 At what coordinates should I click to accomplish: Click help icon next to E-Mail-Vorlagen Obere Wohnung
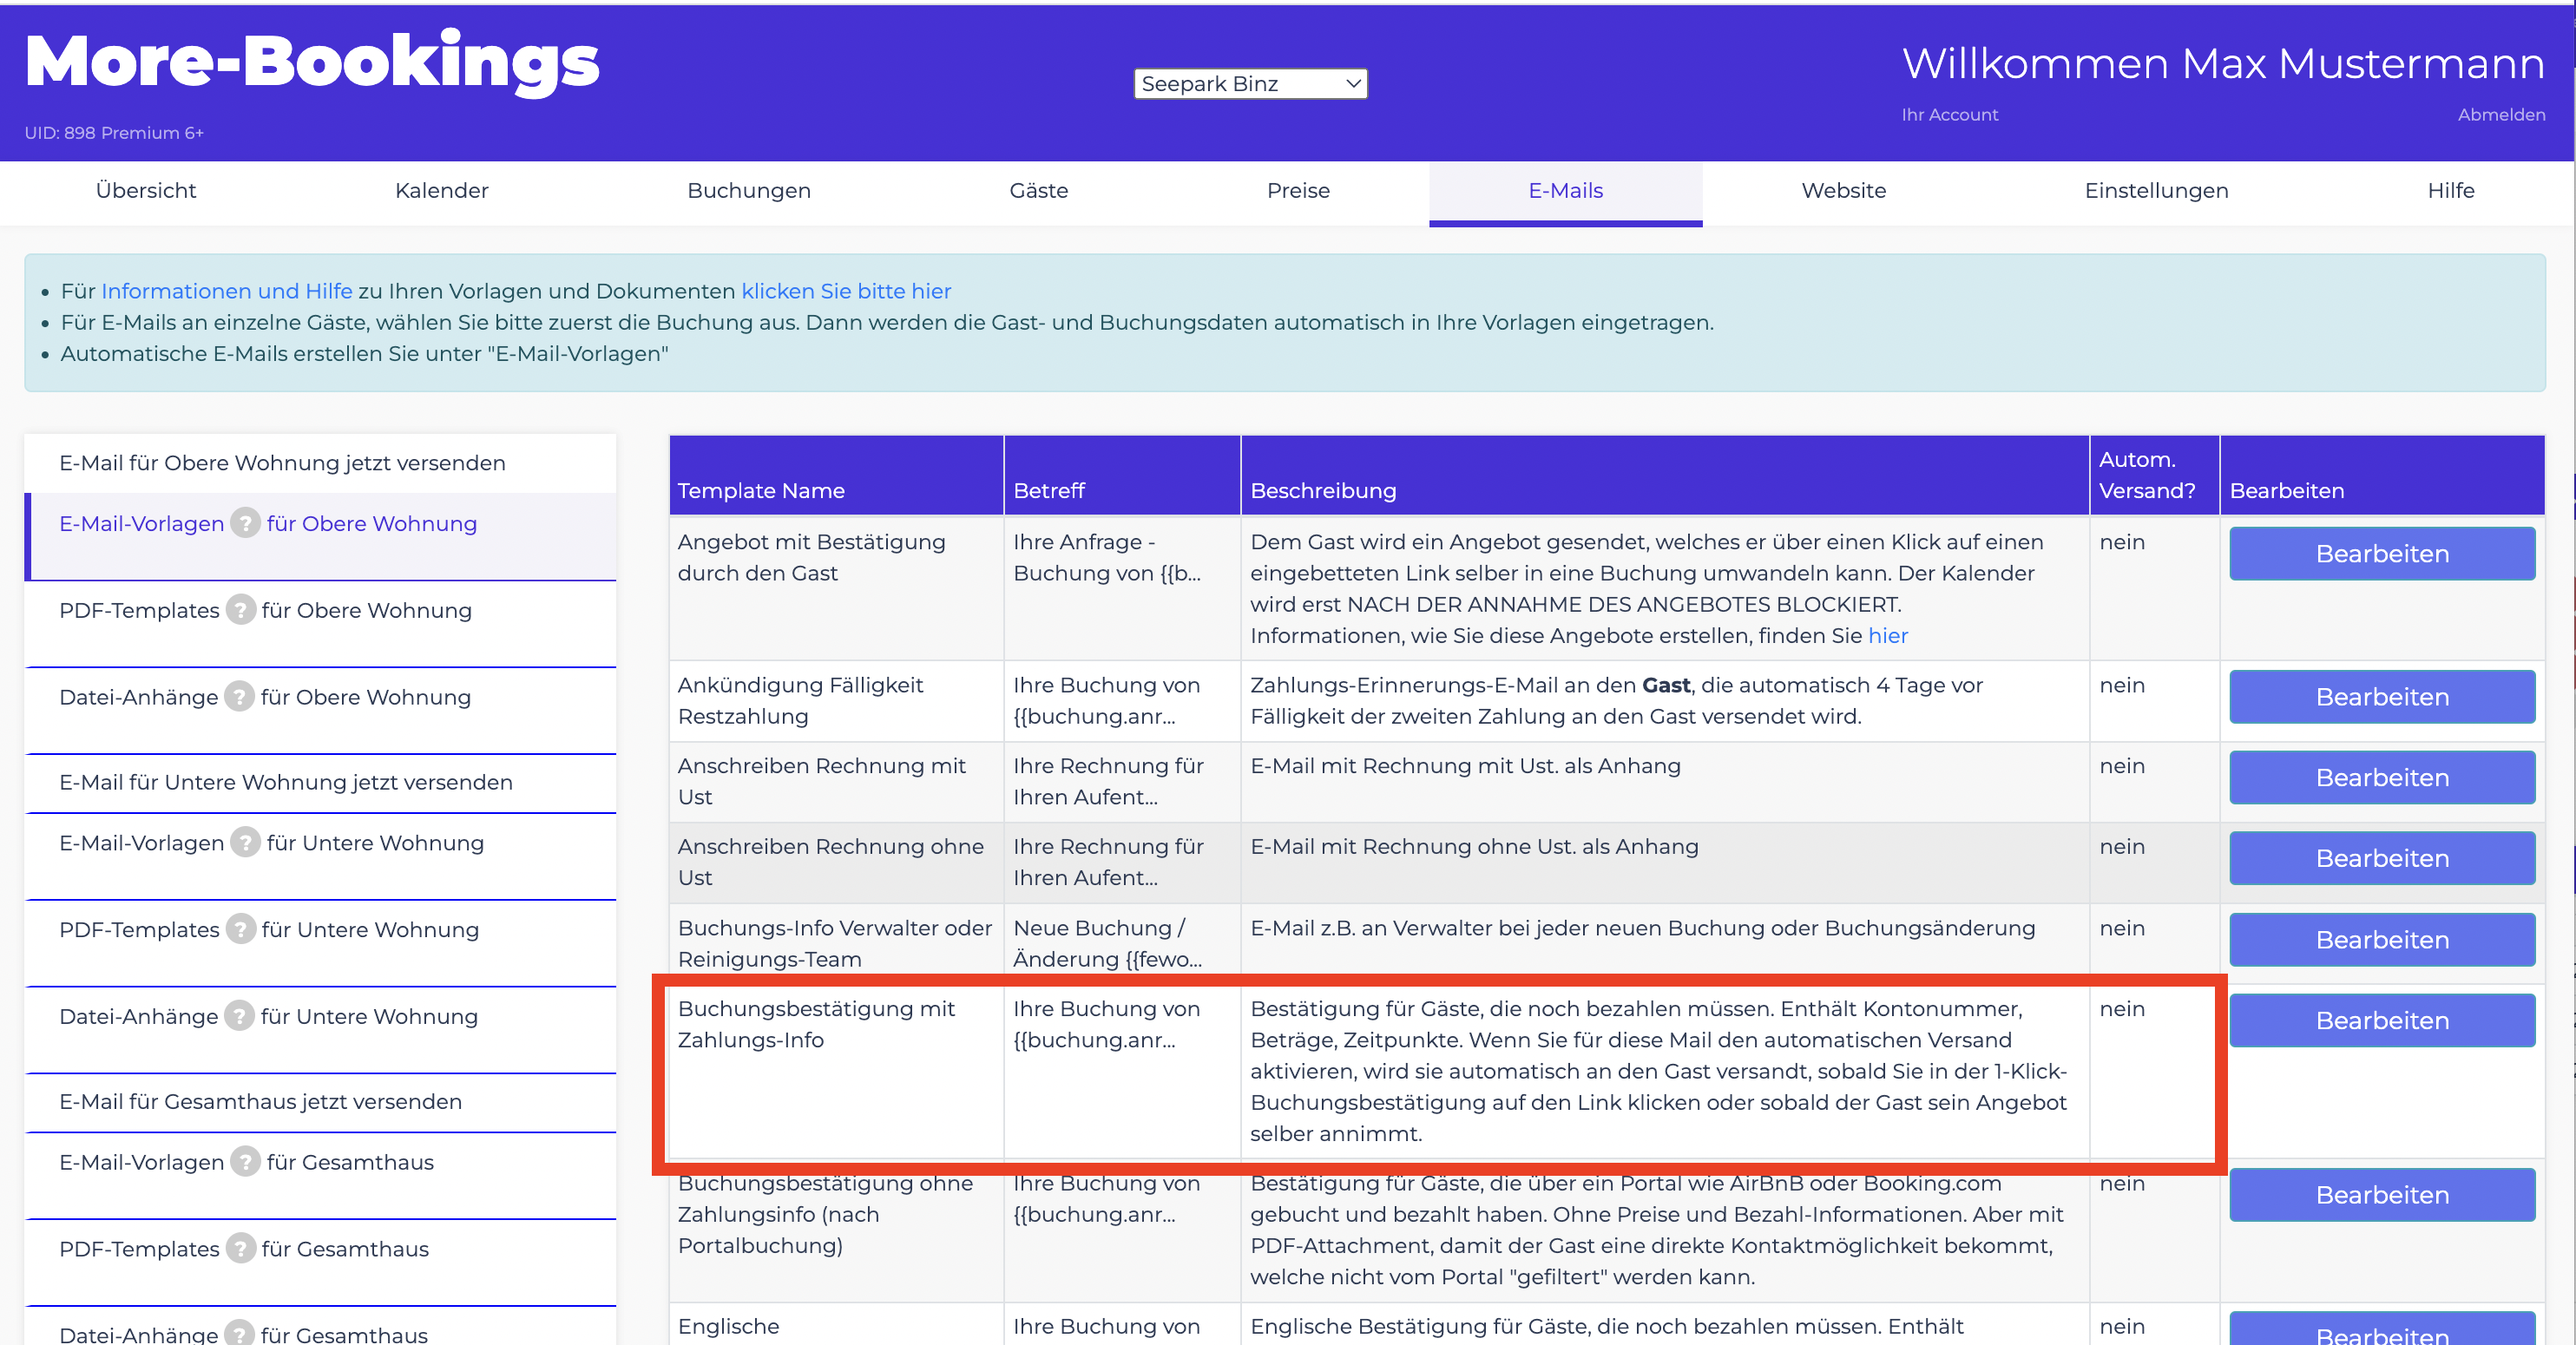tap(245, 523)
